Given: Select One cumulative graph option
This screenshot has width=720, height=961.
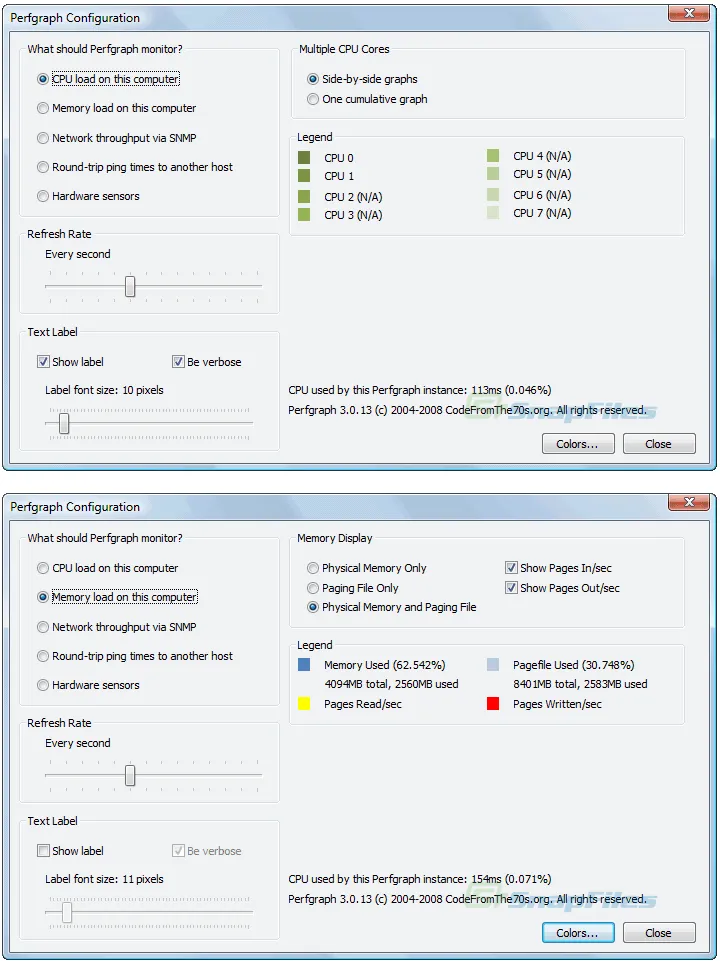Looking at the screenshot, I should [313, 99].
